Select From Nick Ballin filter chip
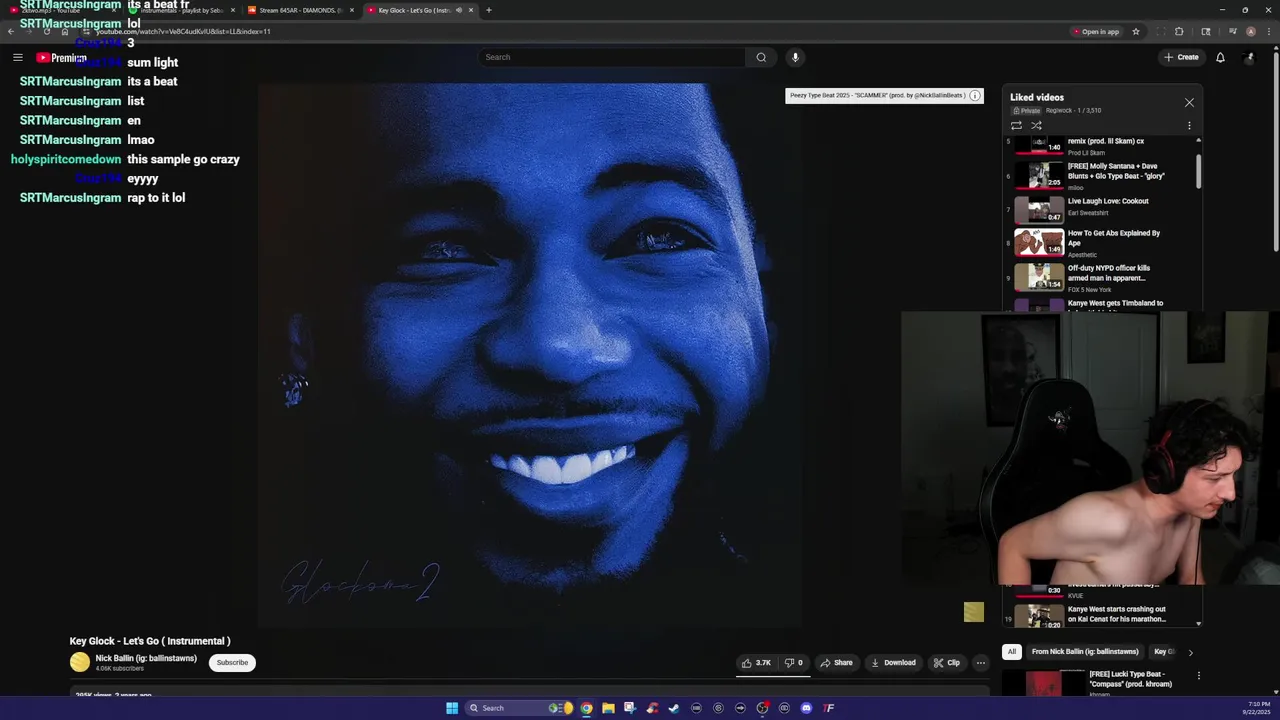The width and height of the screenshot is (1280, 720). tap(1085, 652)
